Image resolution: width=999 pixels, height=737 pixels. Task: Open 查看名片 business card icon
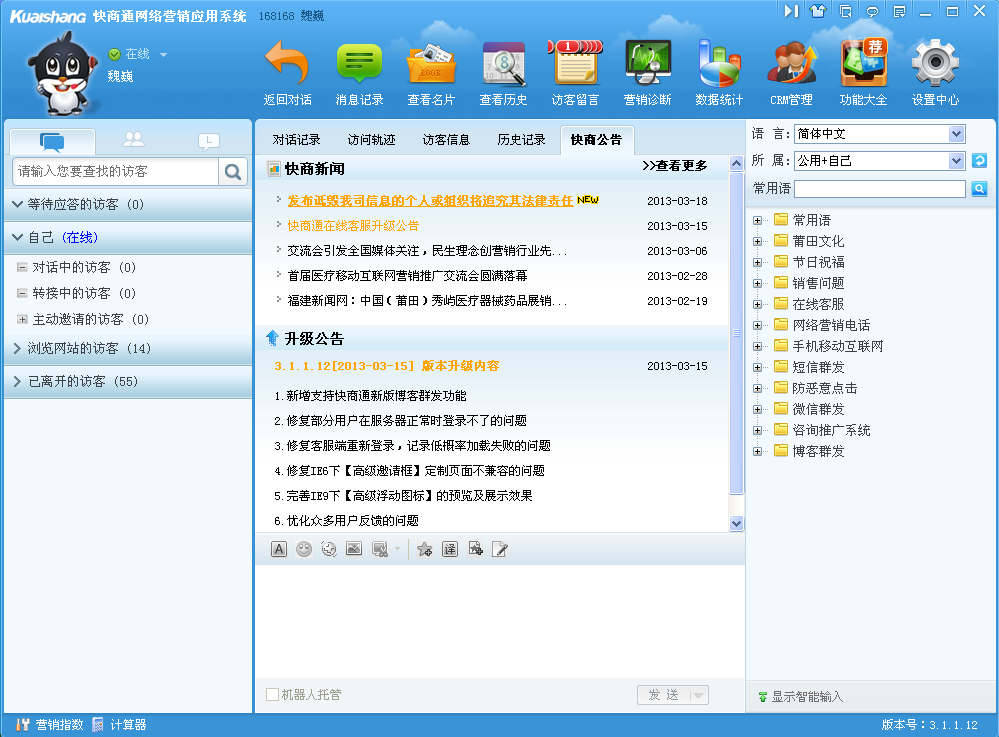tap(431, 64)
